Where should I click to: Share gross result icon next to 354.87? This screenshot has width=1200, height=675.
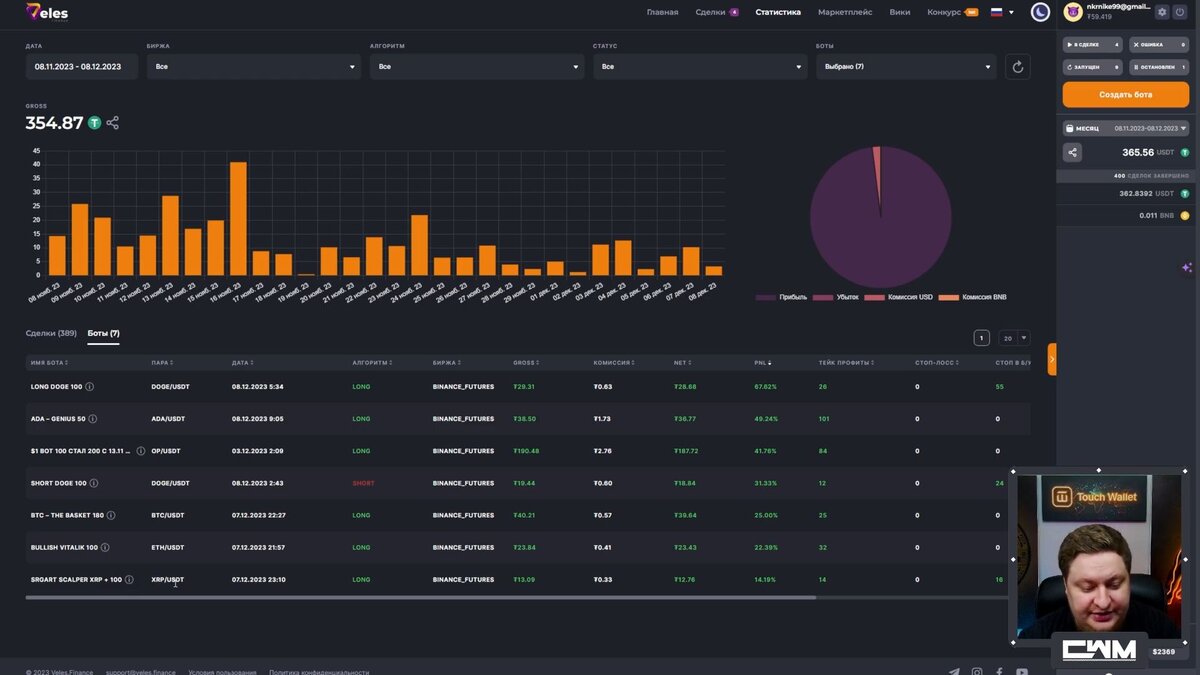pyautogui.click(x=112, y=123)
